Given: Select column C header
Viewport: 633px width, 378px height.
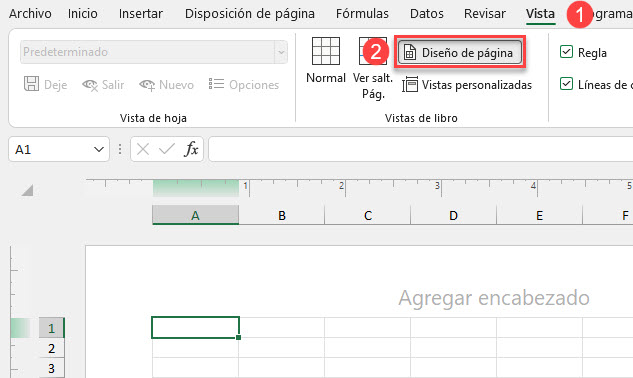Looking at the screenshot, I should click(368, 215).
